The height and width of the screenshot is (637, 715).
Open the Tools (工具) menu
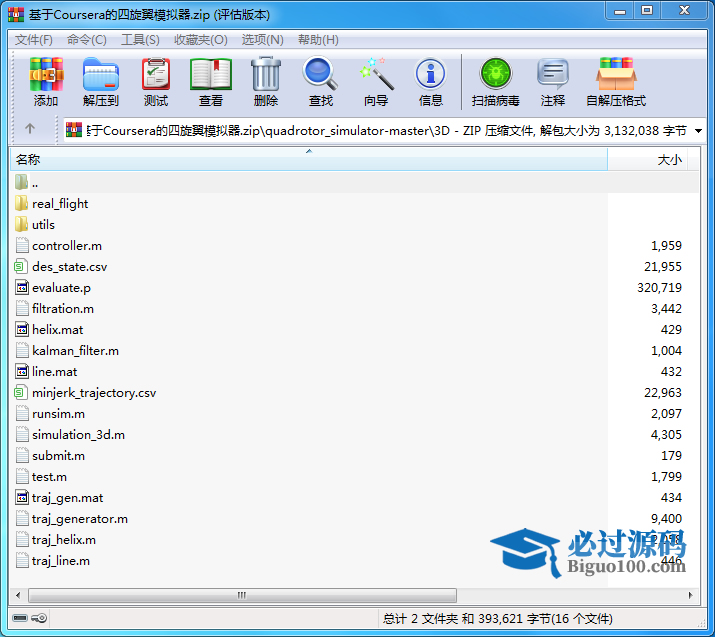(x=140, y=40)
